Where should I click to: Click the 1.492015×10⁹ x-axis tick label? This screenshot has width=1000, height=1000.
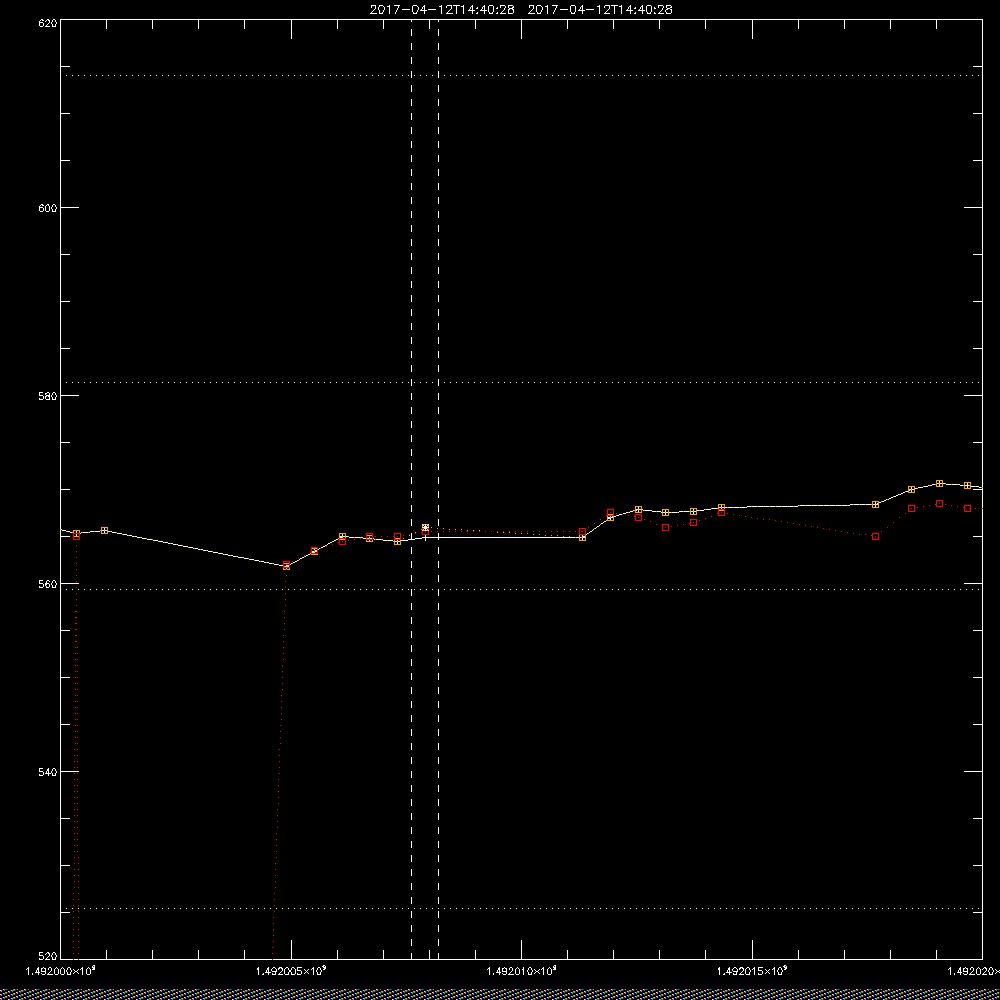click(753, 971)
